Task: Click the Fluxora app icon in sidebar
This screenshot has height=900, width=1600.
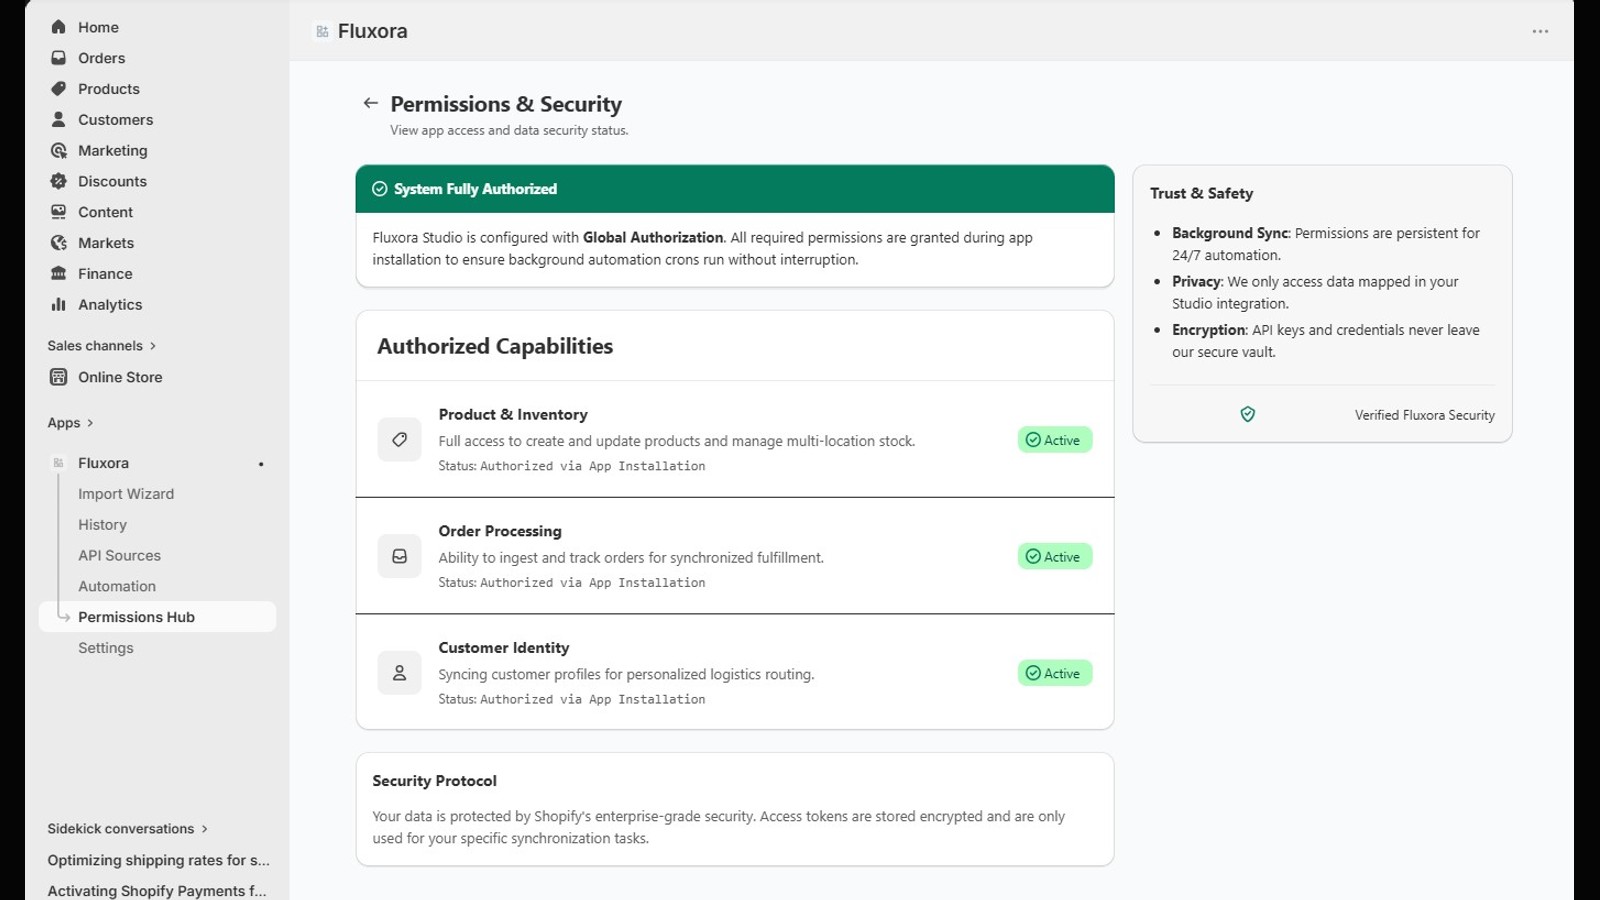Action: pyautogui.click(x=58, y=463)
